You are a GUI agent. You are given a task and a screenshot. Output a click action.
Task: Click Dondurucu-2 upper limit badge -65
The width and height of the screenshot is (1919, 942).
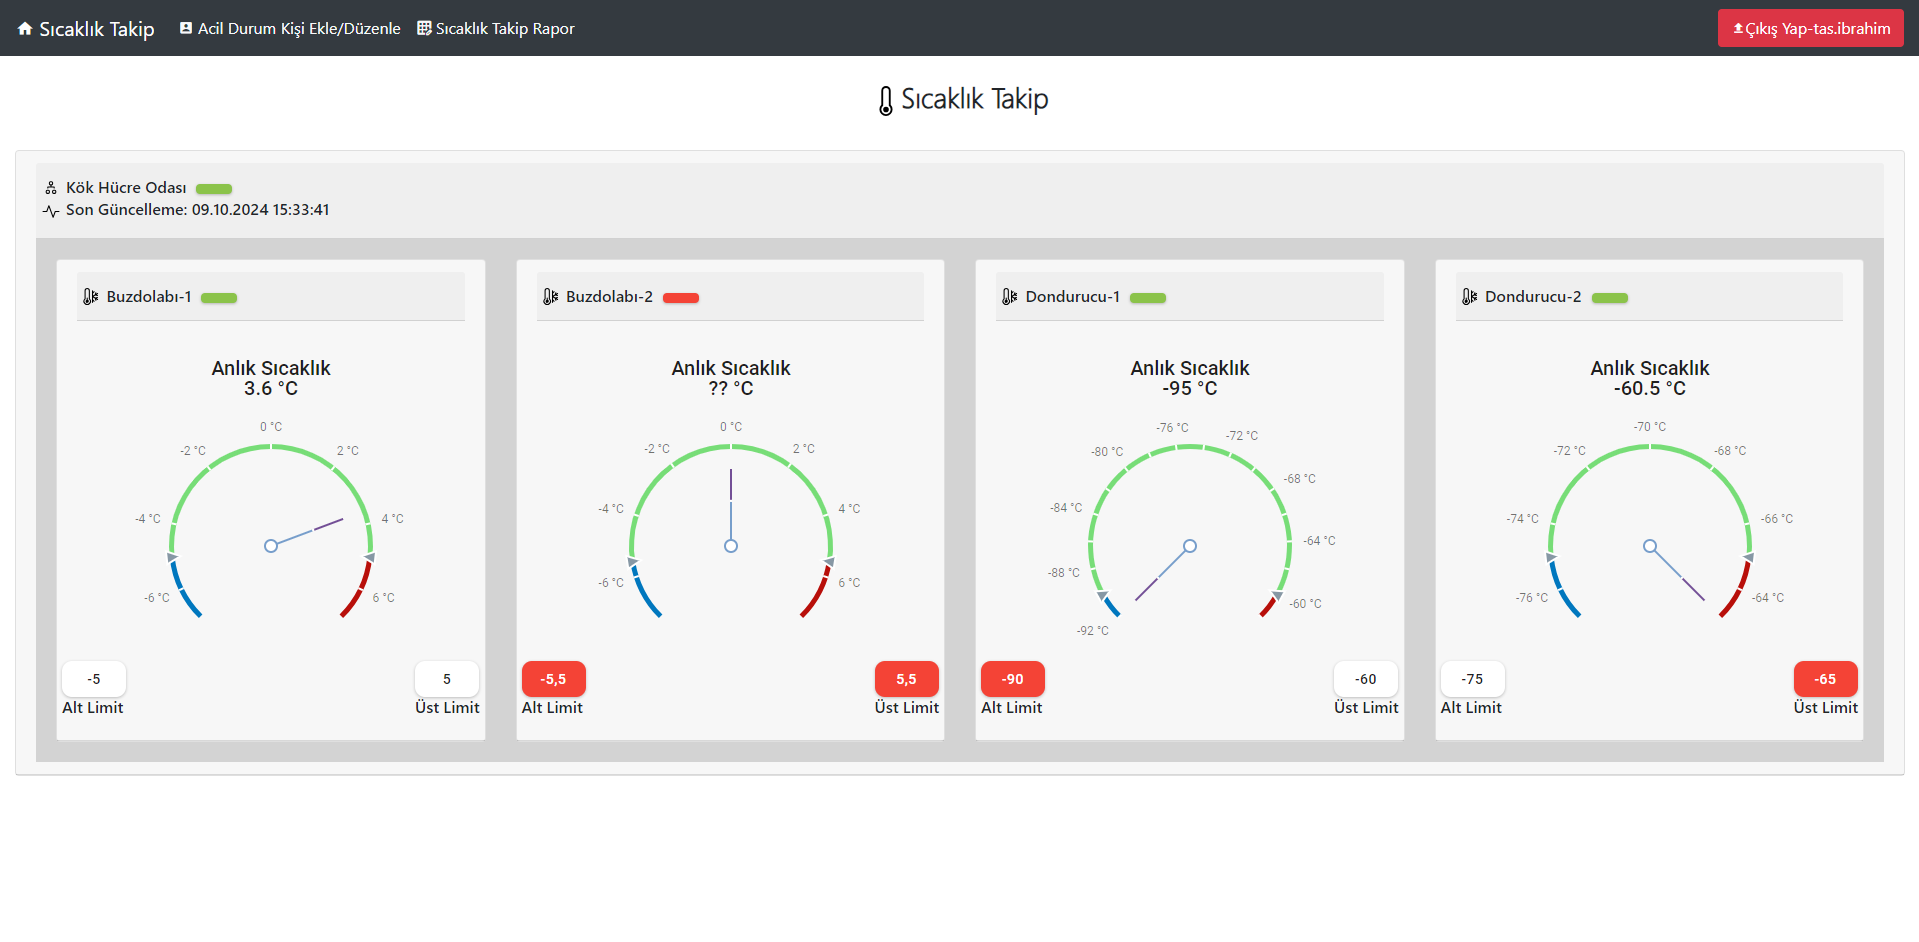coord(1825,679)
